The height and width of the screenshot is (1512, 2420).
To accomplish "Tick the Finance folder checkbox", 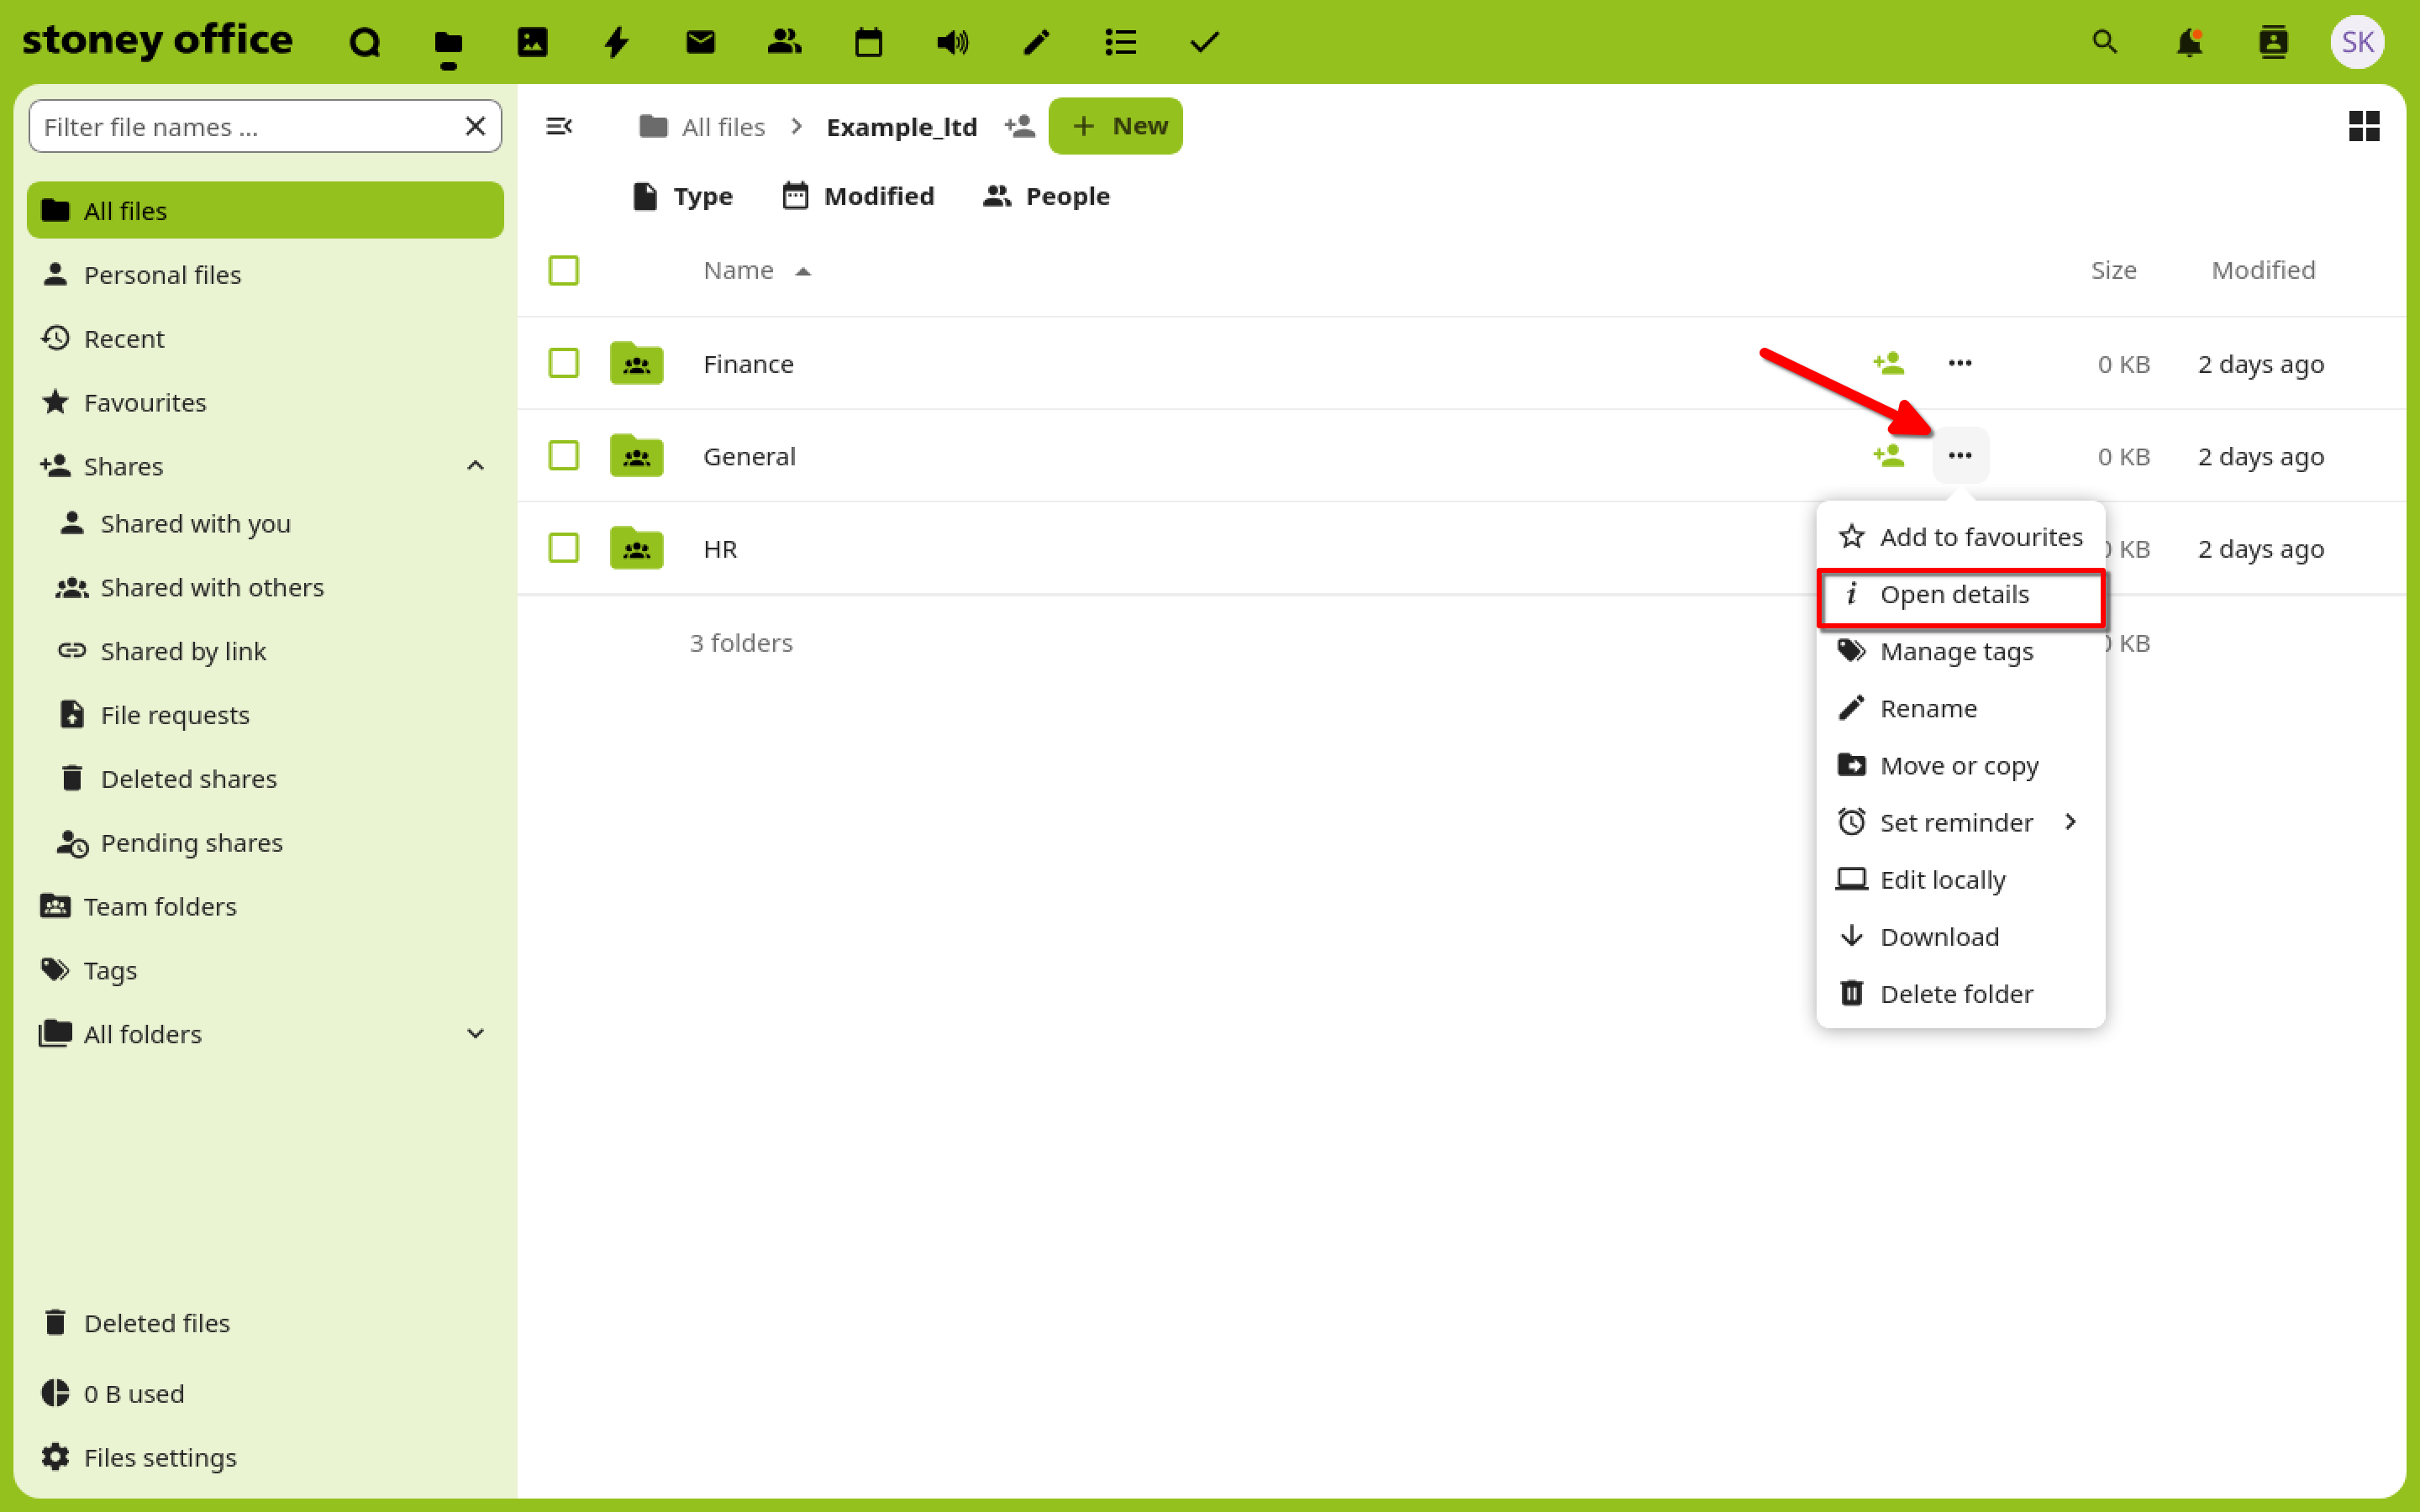I will 564,363.
